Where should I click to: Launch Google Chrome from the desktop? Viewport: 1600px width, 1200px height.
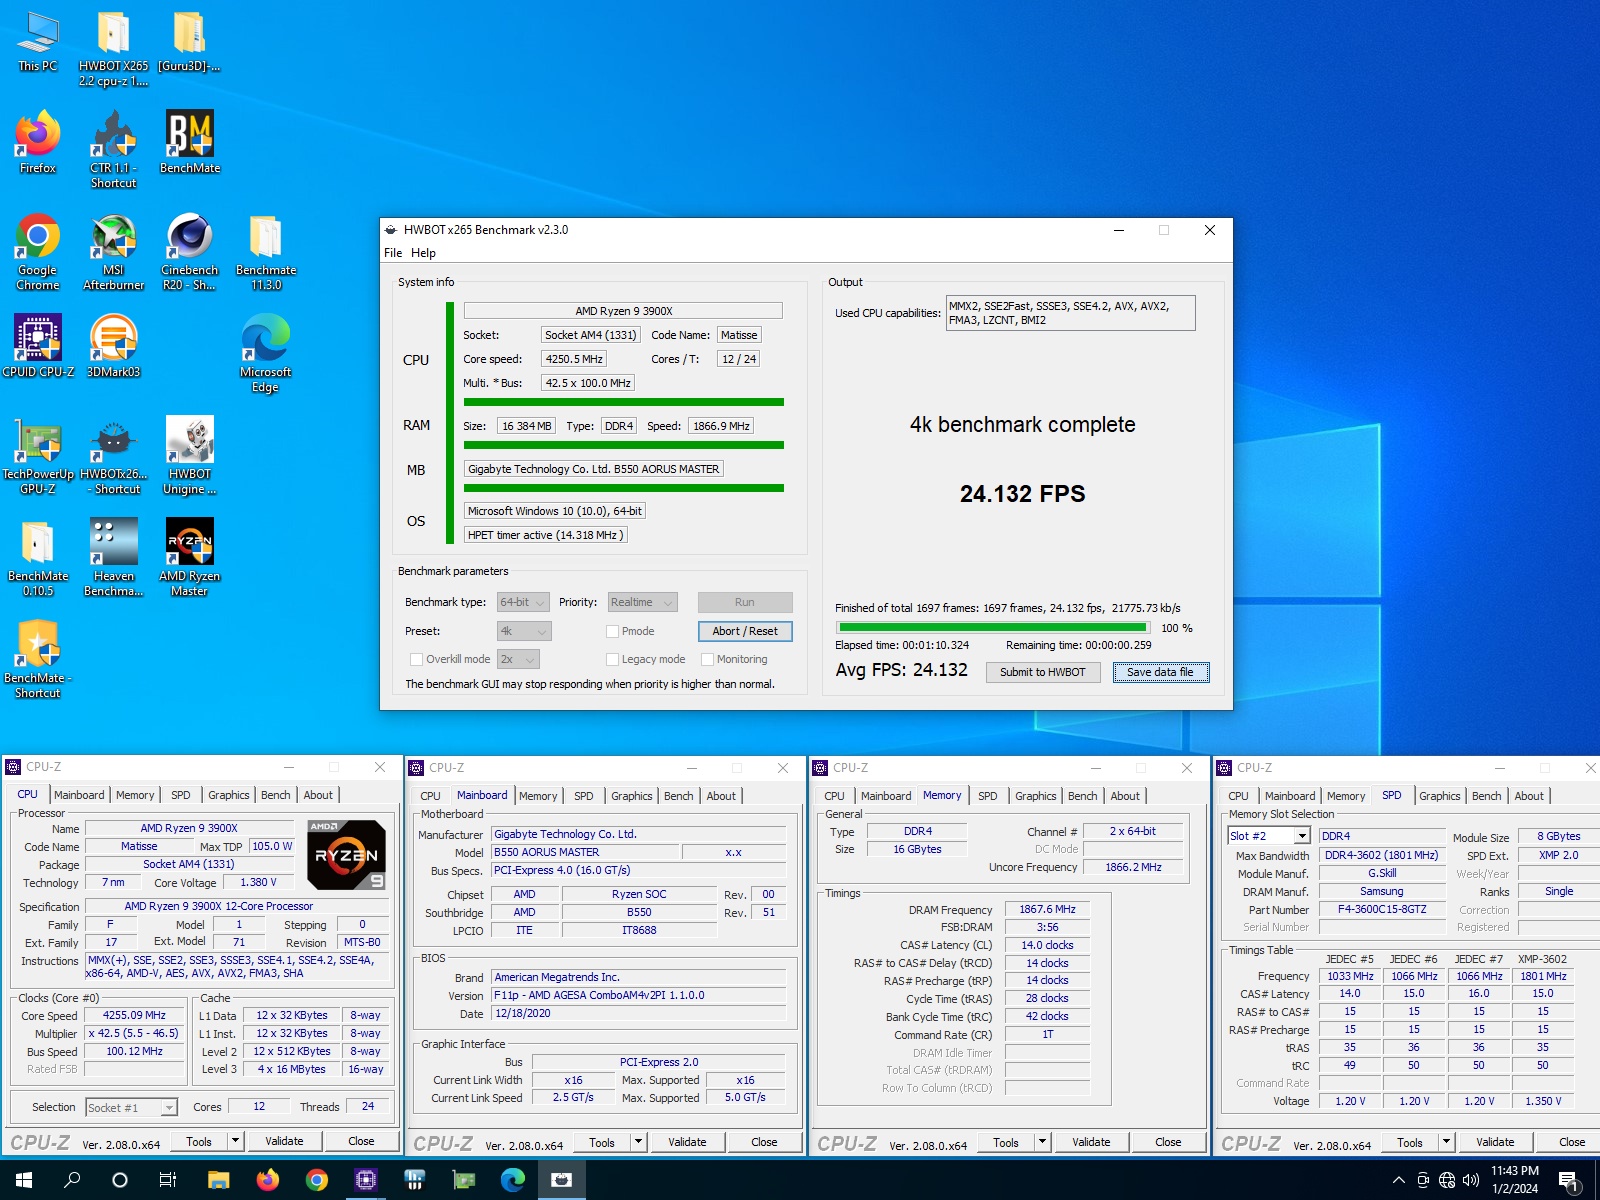coord(38,252)
